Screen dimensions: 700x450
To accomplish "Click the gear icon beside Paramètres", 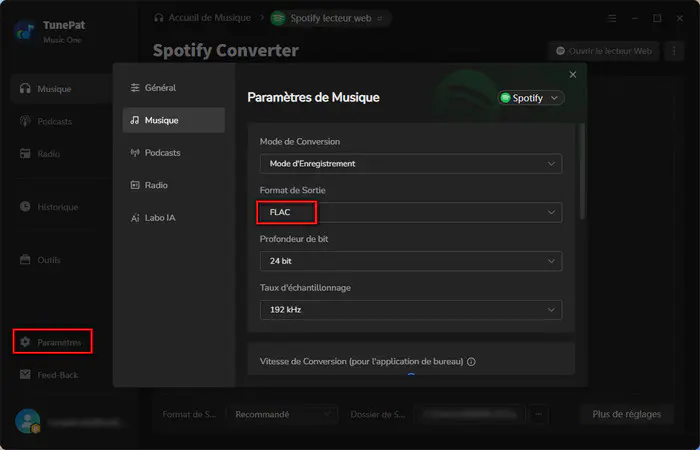I will (x=25, y=342).
